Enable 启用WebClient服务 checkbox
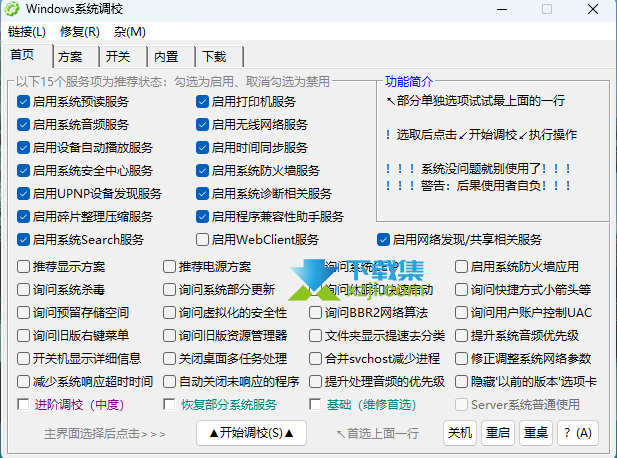Screen dimensions: 617x458 202,240
